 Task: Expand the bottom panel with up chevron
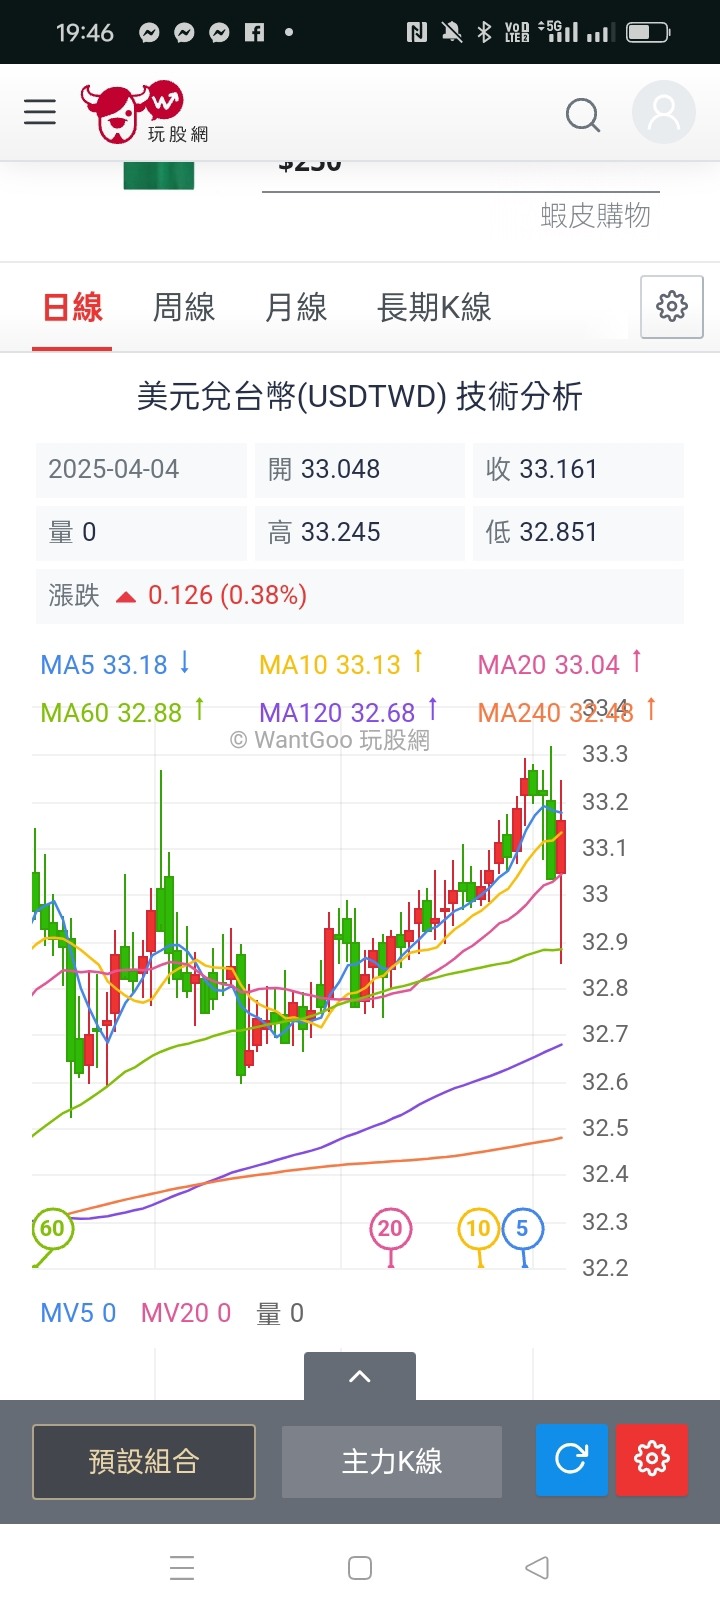(x=360, y=1376)
